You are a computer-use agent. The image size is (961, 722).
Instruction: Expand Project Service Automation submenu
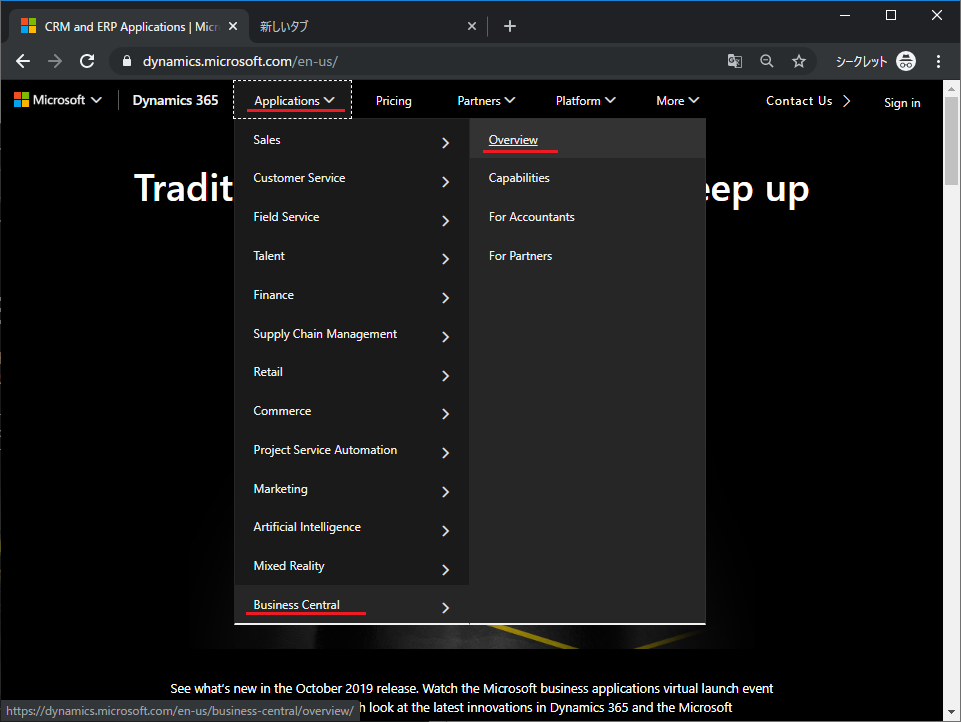coord(351,450)
